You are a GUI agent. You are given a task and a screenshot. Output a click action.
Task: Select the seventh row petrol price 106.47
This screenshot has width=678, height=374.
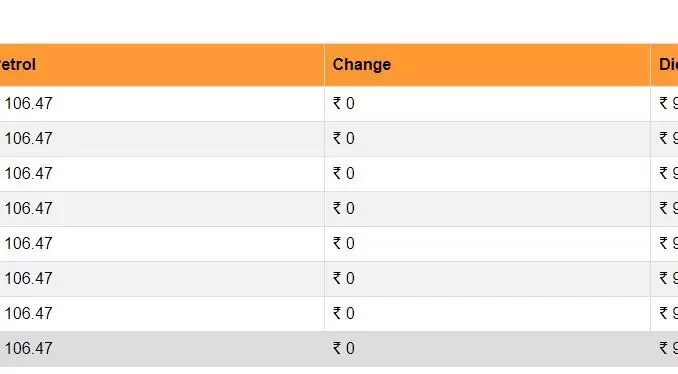tap(28, 313)
